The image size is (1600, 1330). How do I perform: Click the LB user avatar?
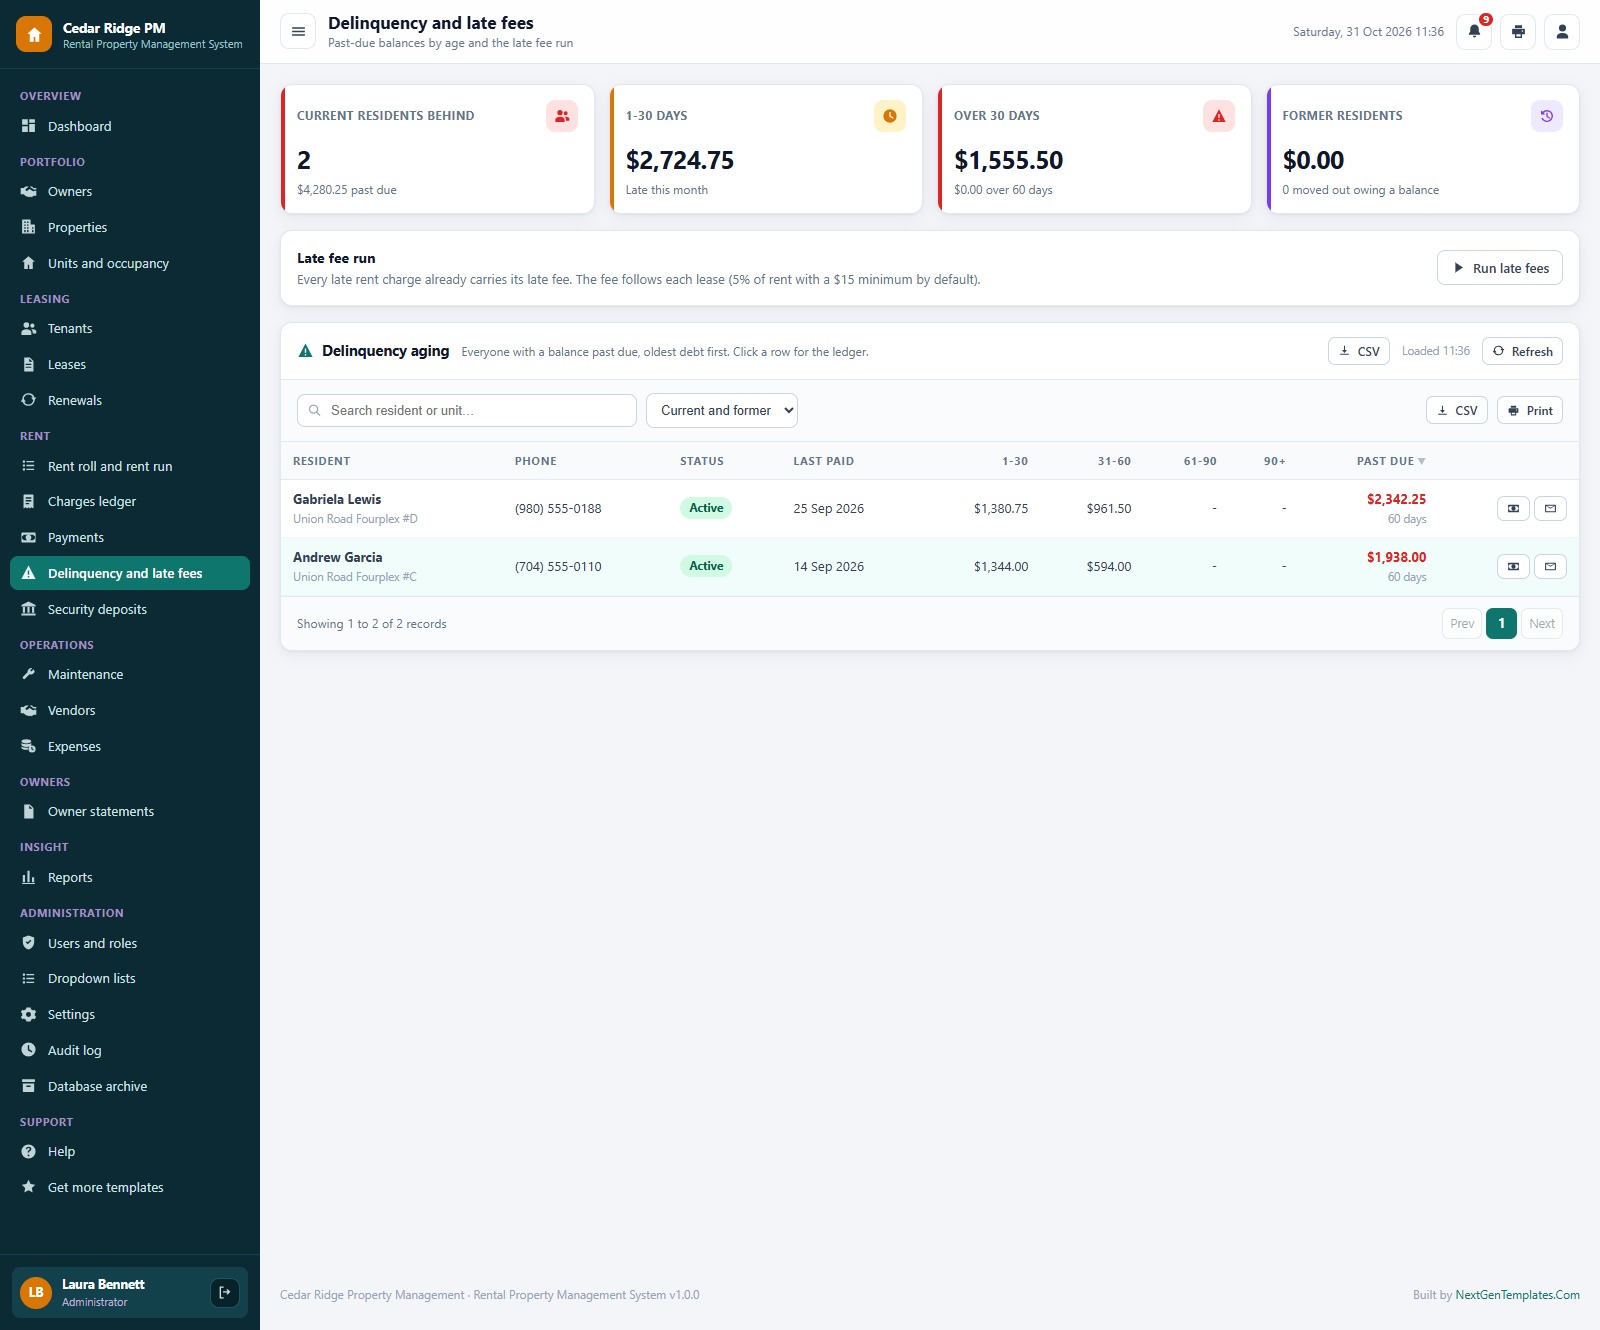click(36, 1292)
